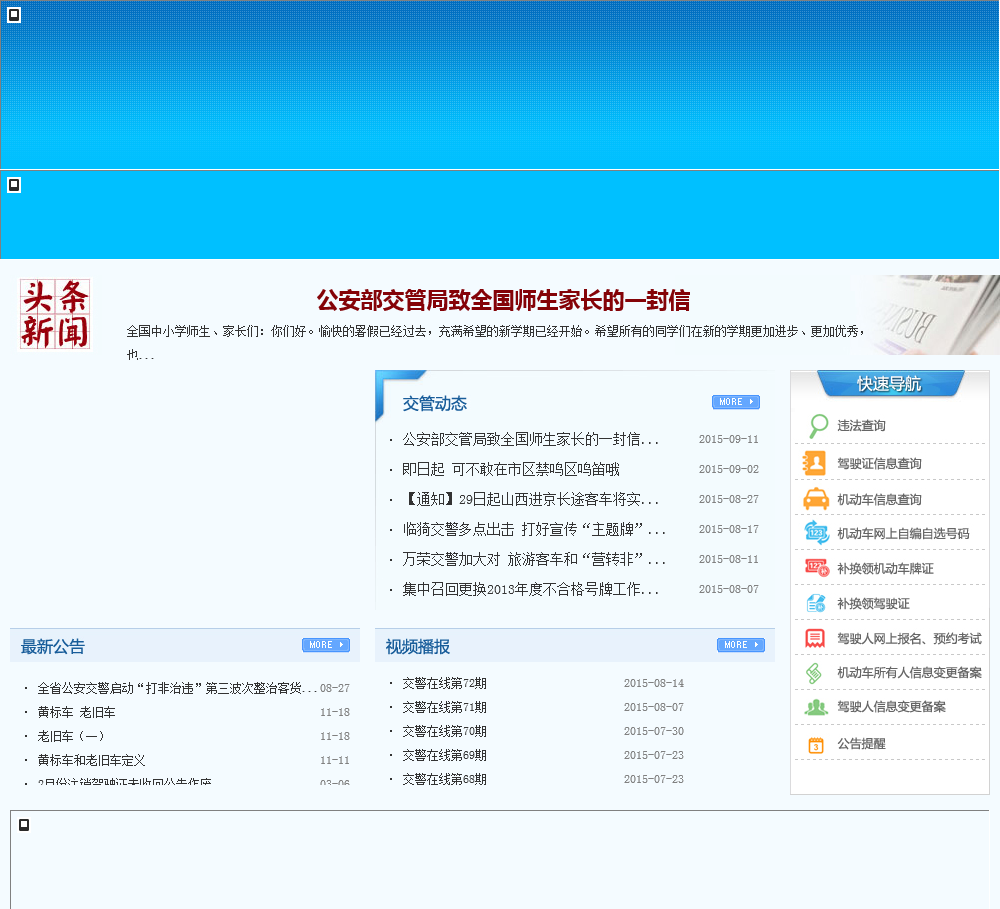Expand 交管动态 with its MORE button

735,402
